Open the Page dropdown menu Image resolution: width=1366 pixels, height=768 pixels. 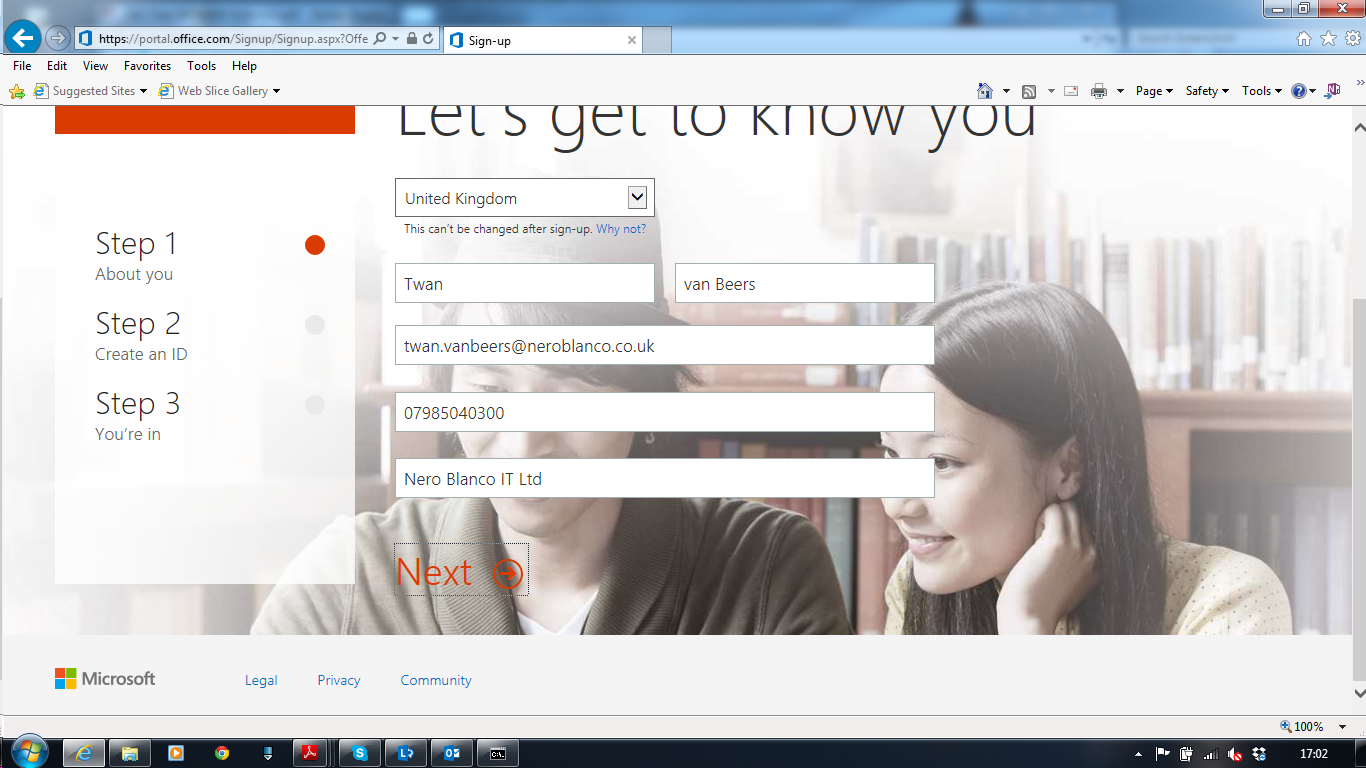[x=1154, y=91]
